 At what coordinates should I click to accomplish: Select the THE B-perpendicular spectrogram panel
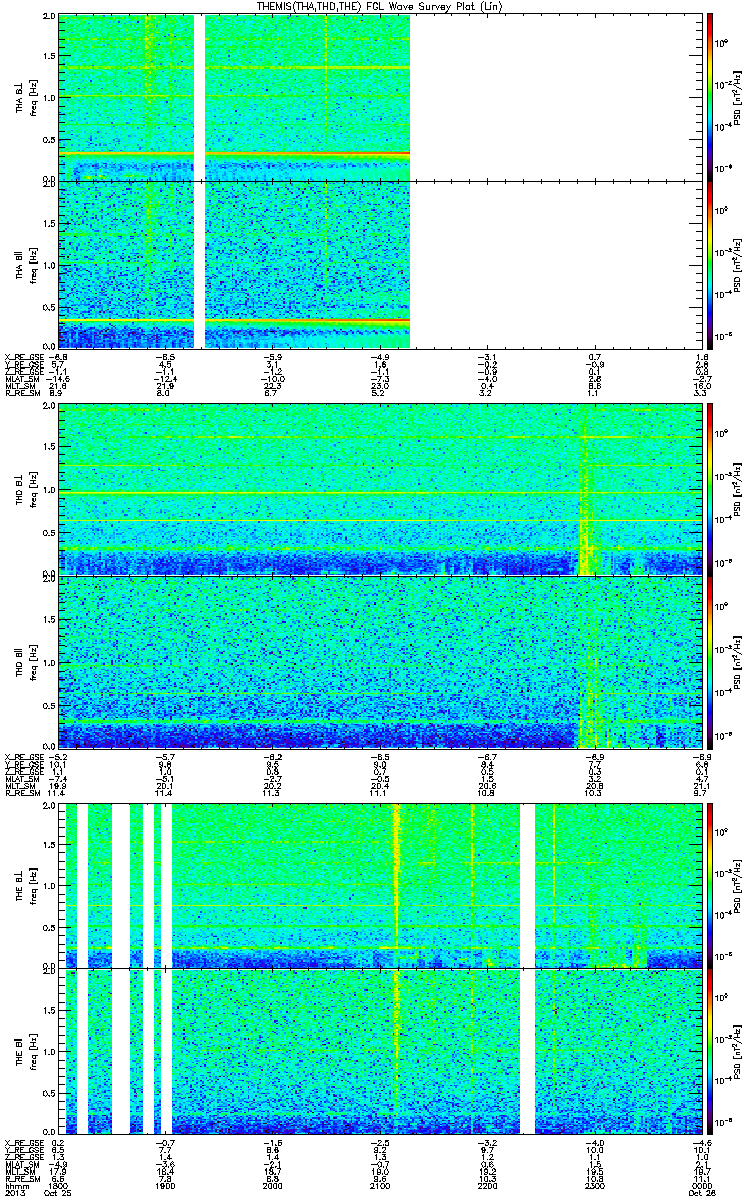click(379, 884)
